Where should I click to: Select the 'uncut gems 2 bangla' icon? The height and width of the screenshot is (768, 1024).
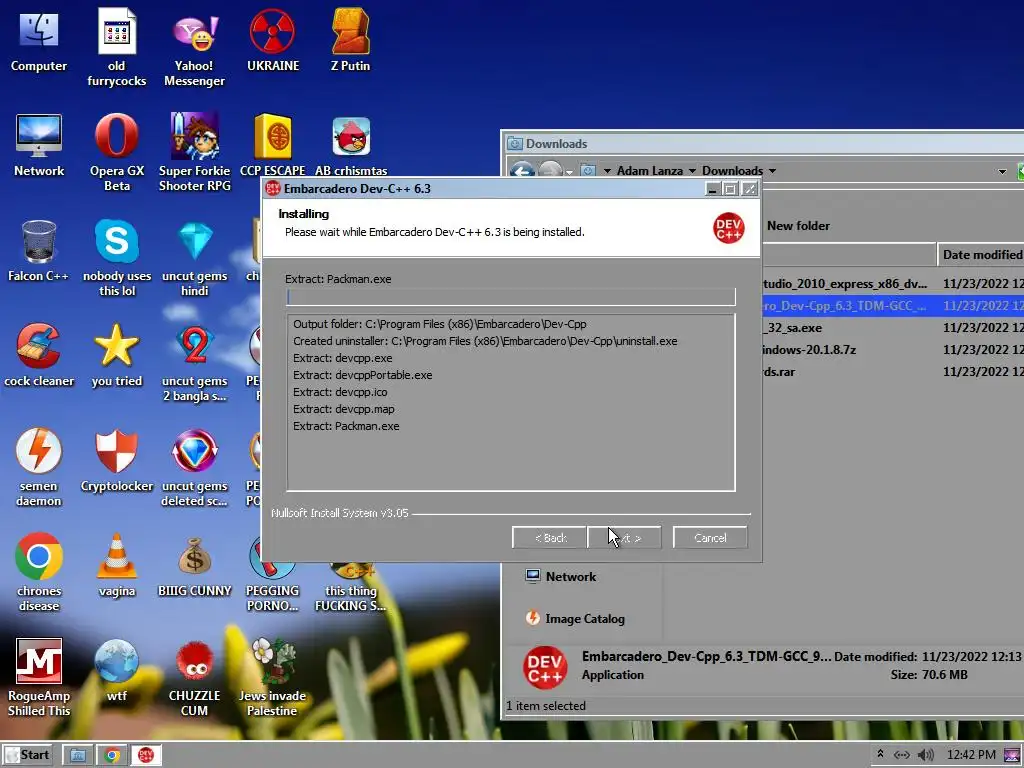point(195,363)
